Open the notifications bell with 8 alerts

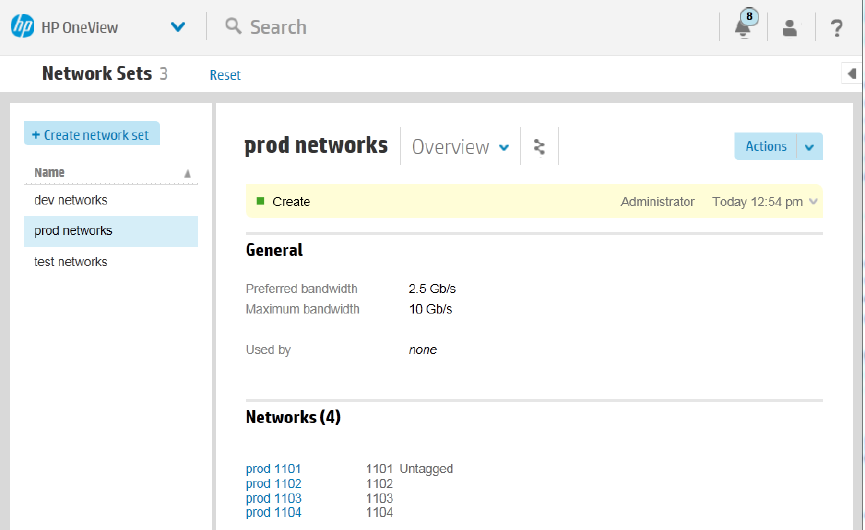744,25
